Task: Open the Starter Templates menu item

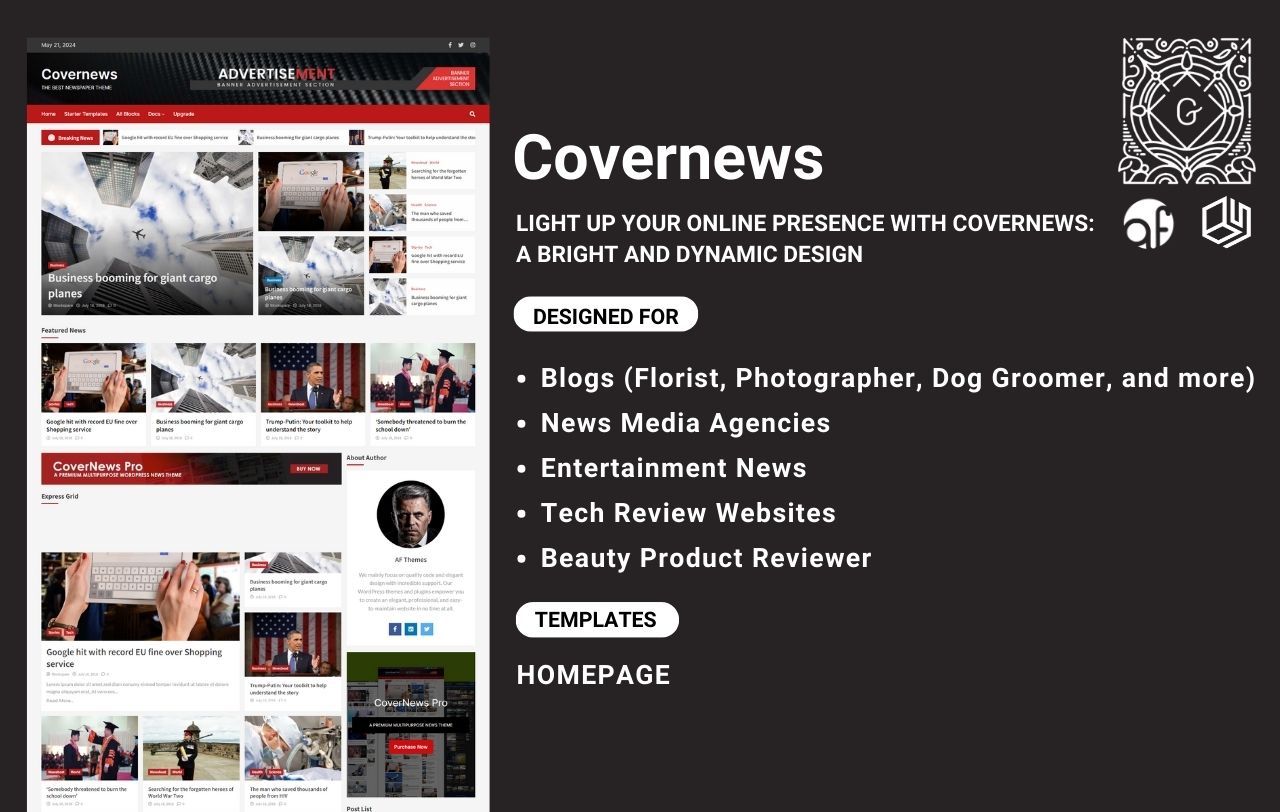Action: click(x=86, y=114)
